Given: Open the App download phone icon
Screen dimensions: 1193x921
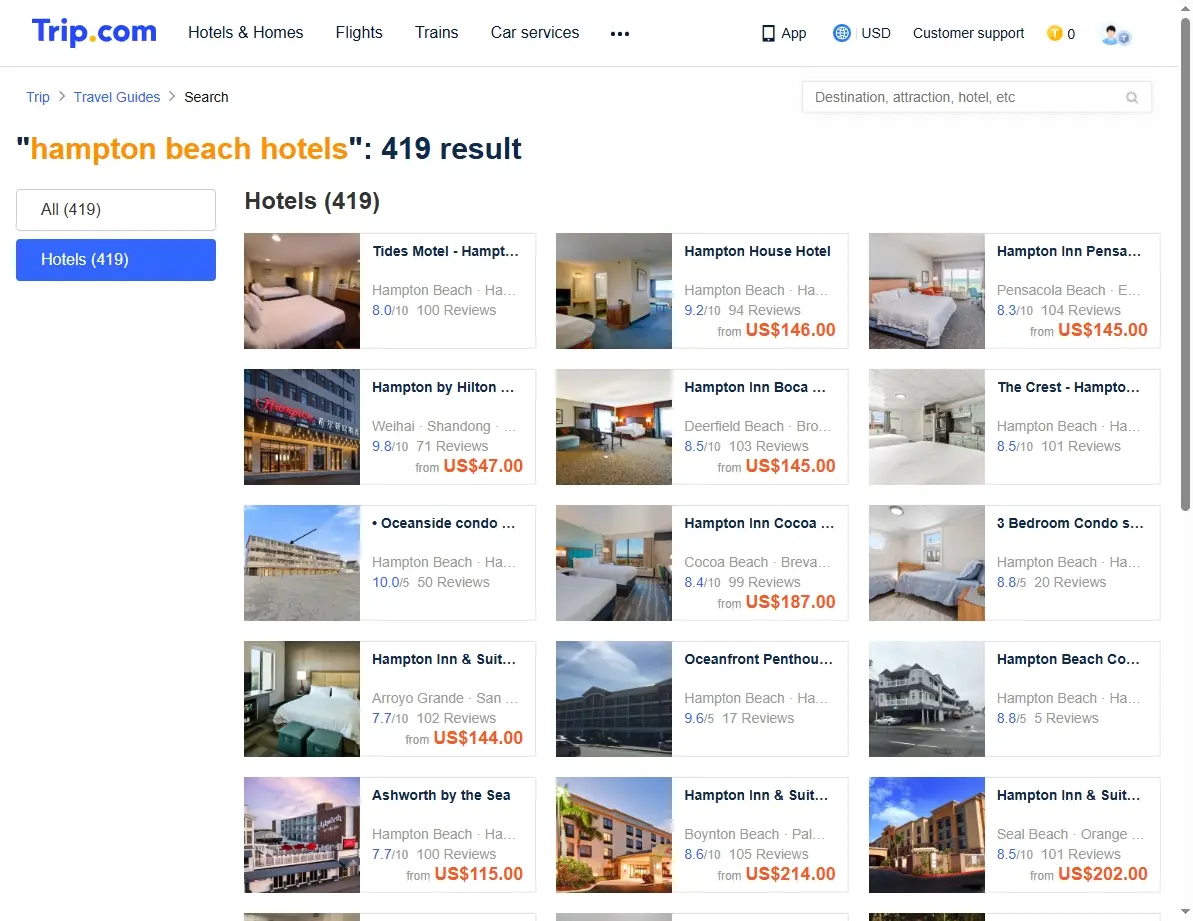Looking at the screenshot, I should tap(768, 33).
